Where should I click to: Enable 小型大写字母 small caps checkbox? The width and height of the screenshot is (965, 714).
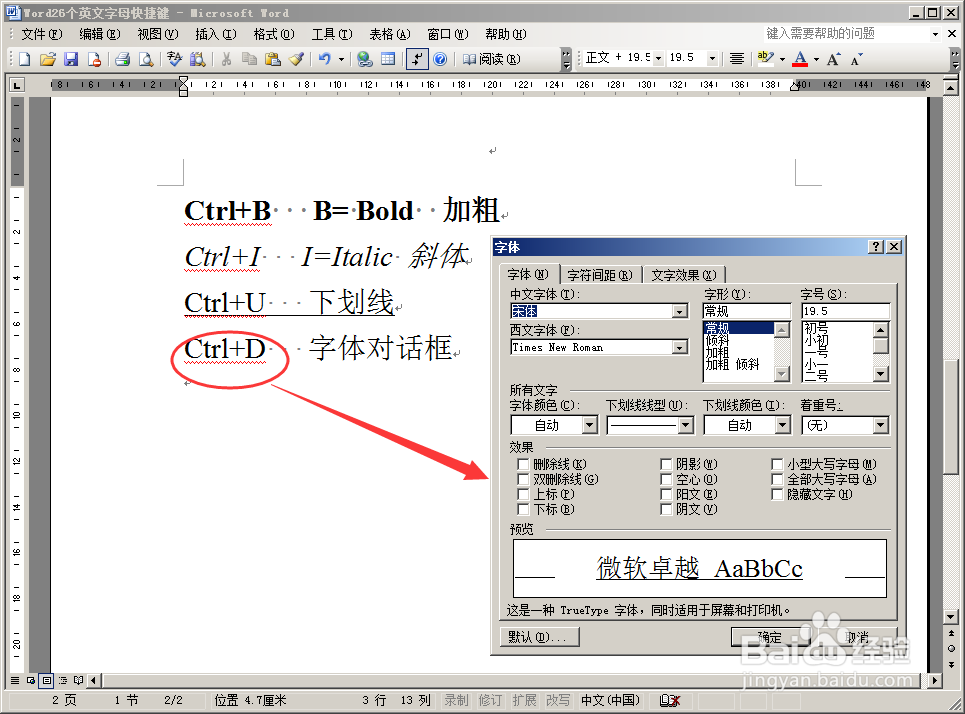777,464
